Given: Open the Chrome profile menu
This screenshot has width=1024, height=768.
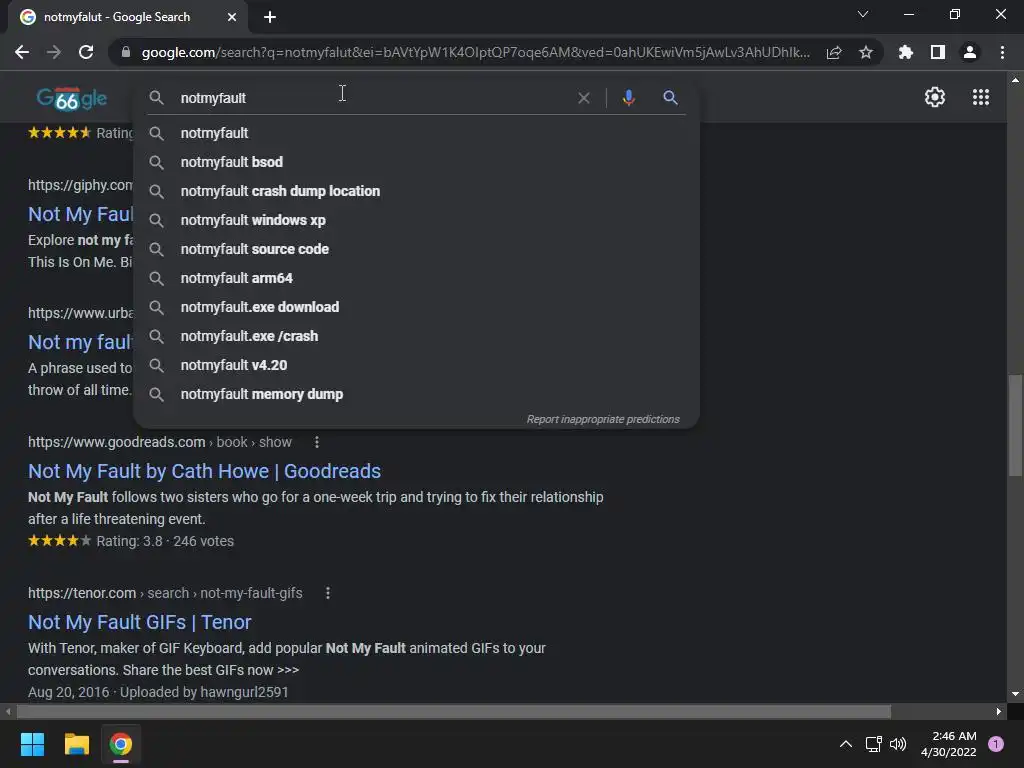Looking at the screenshot, I should coord(970,52).
